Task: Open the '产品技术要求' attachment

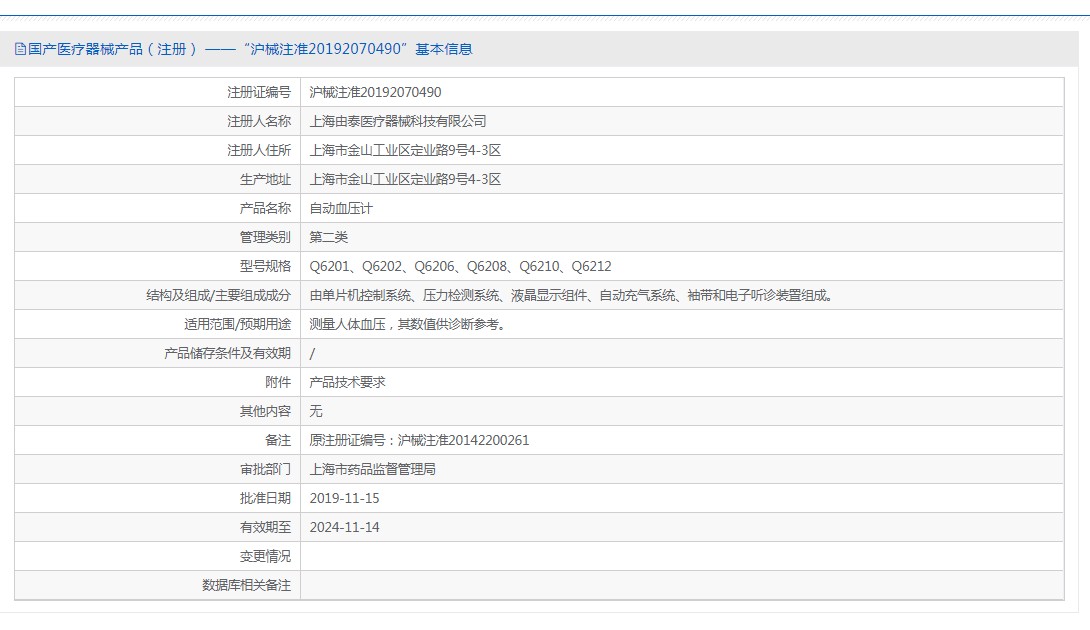Action: click(348, 382)
